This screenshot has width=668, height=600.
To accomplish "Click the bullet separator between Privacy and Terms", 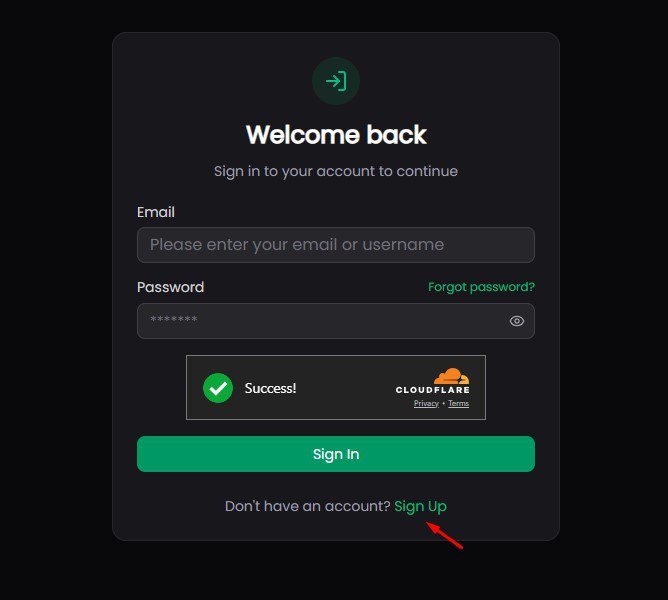I will [443, 403].
